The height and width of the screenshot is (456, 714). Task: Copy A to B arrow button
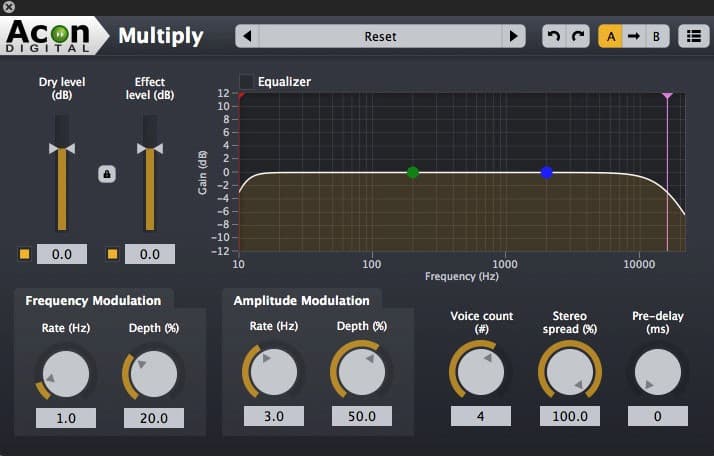click(x=633, y=36)
